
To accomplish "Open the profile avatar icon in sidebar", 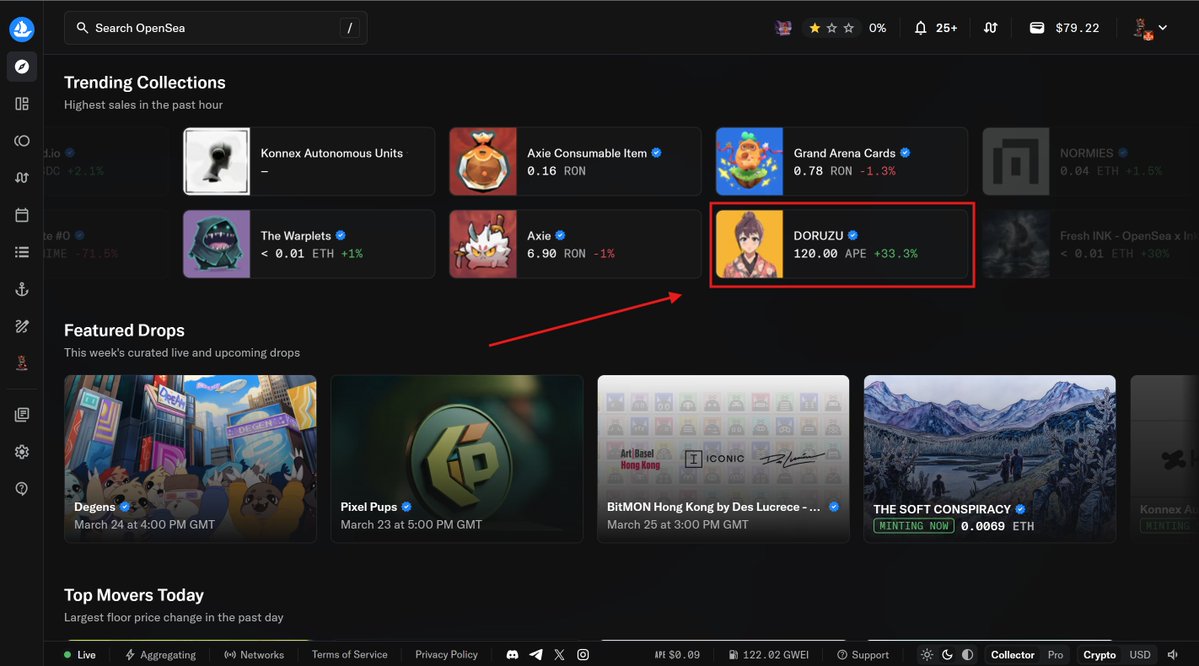I will pos(21,363).
